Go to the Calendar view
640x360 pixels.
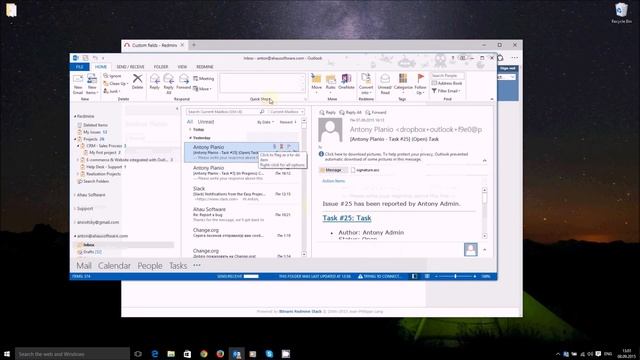pos(114,266)
